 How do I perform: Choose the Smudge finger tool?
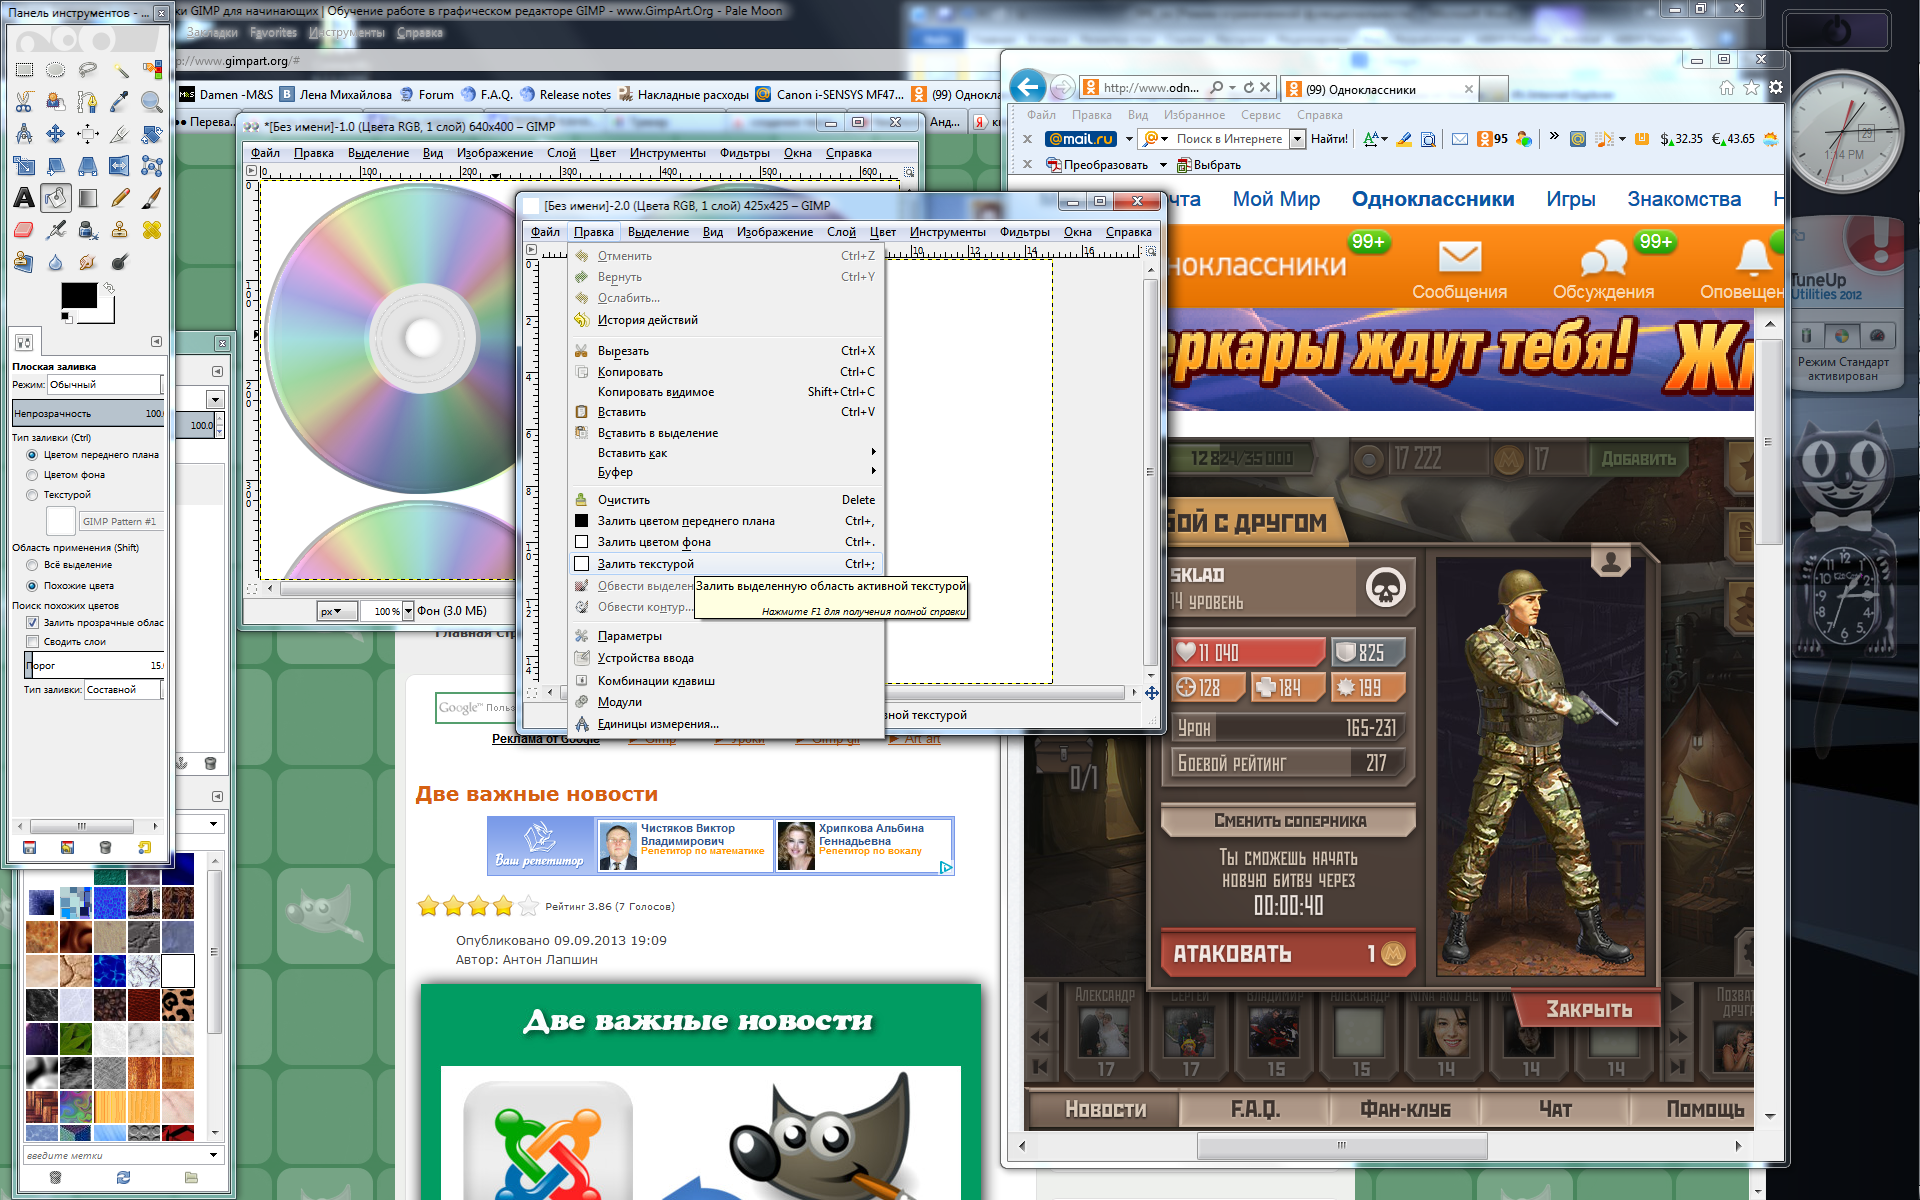pyautogui.click(x=88, y=262)
